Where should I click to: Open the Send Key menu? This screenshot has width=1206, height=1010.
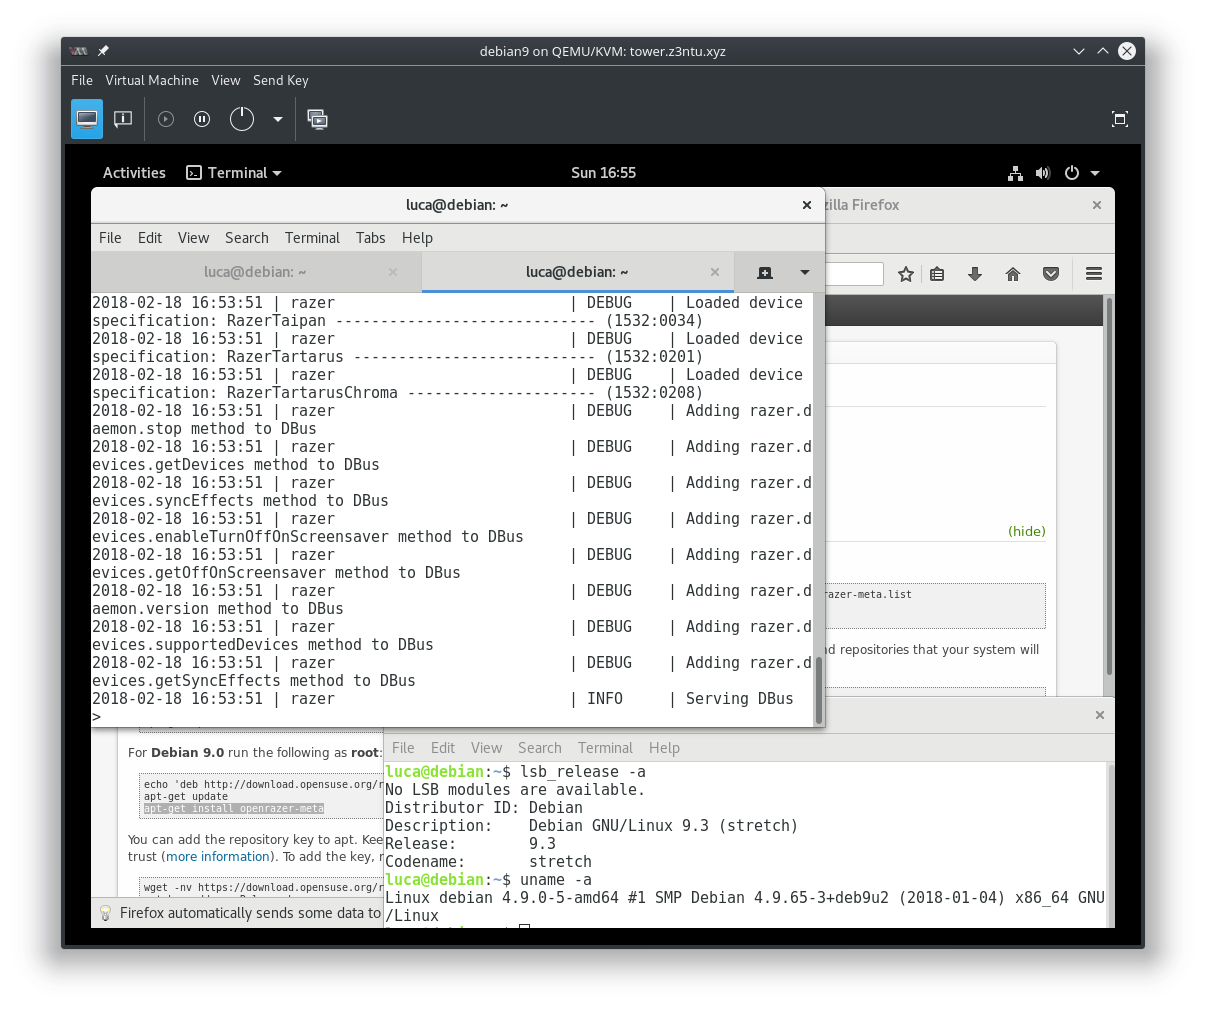281,80
